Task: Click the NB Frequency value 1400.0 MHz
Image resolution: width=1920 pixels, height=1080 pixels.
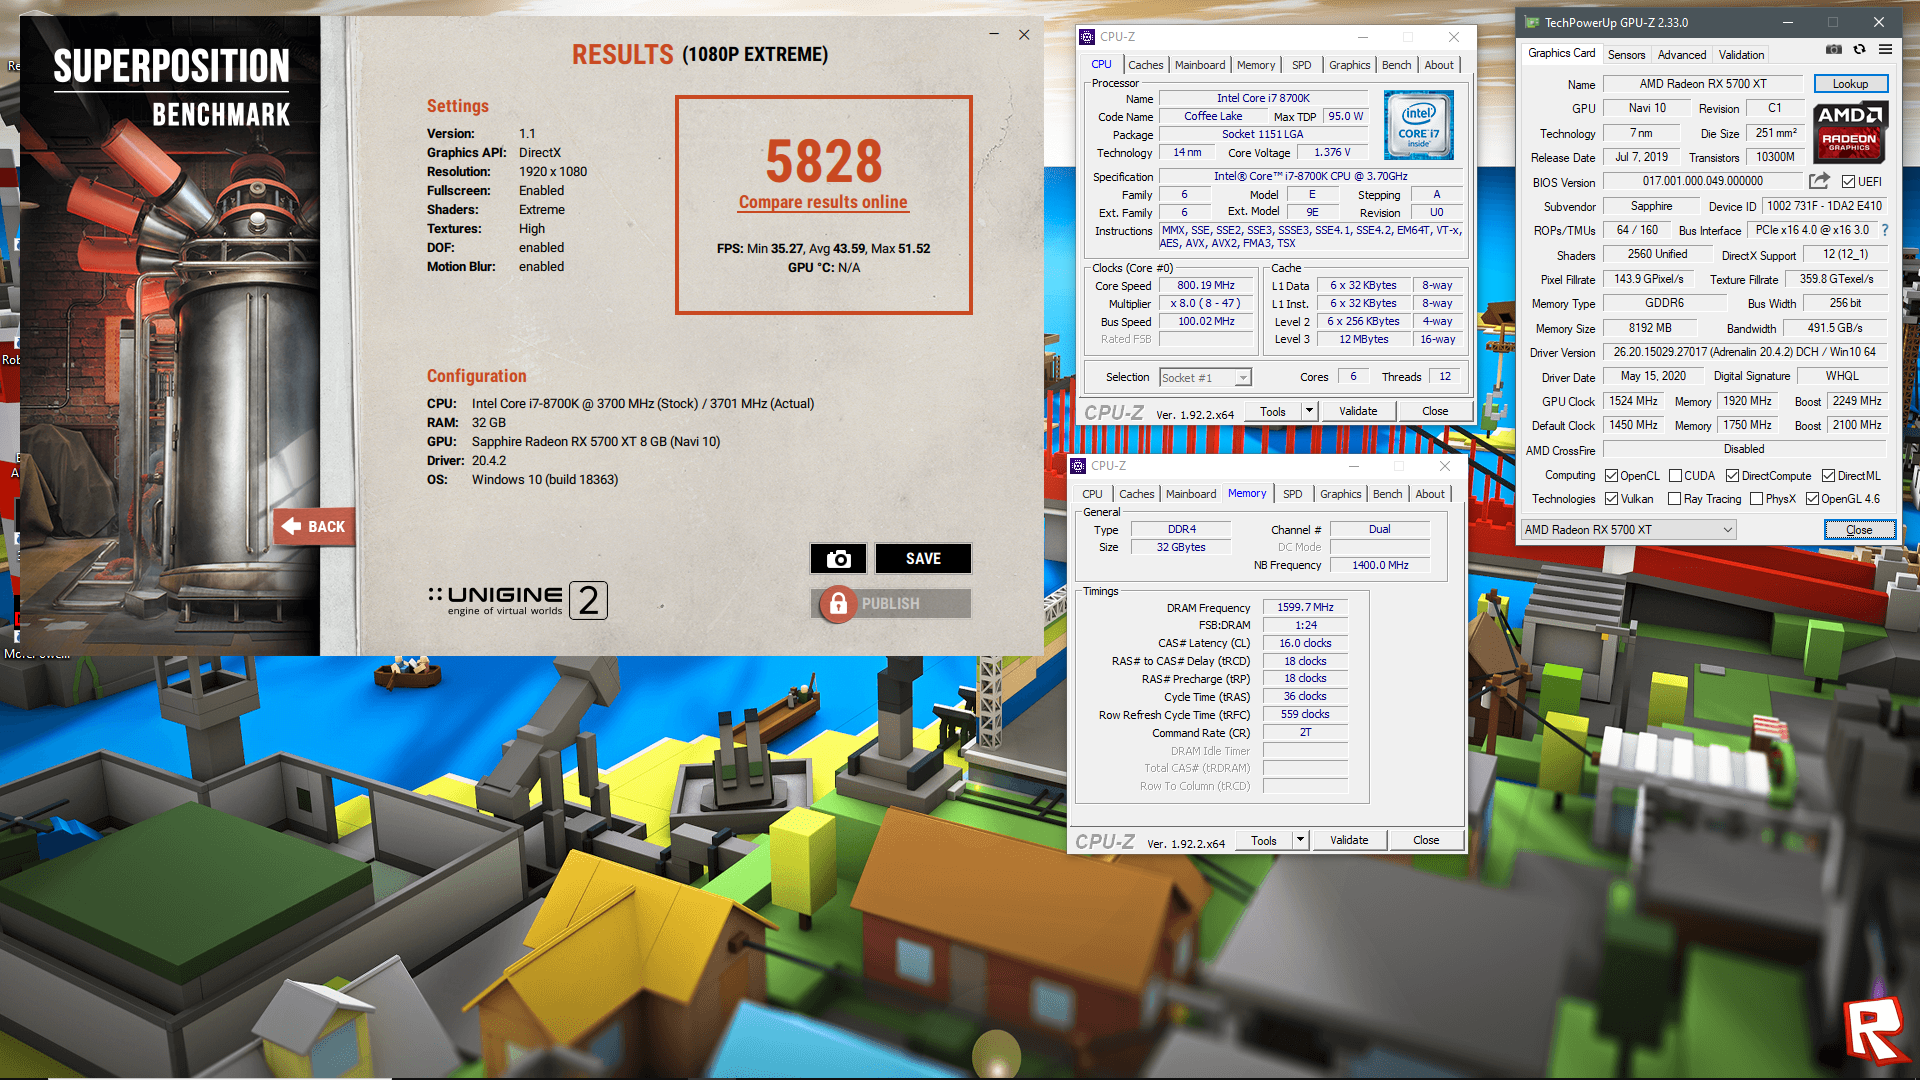Action: pyautogui.click(x=1379, y=565)
